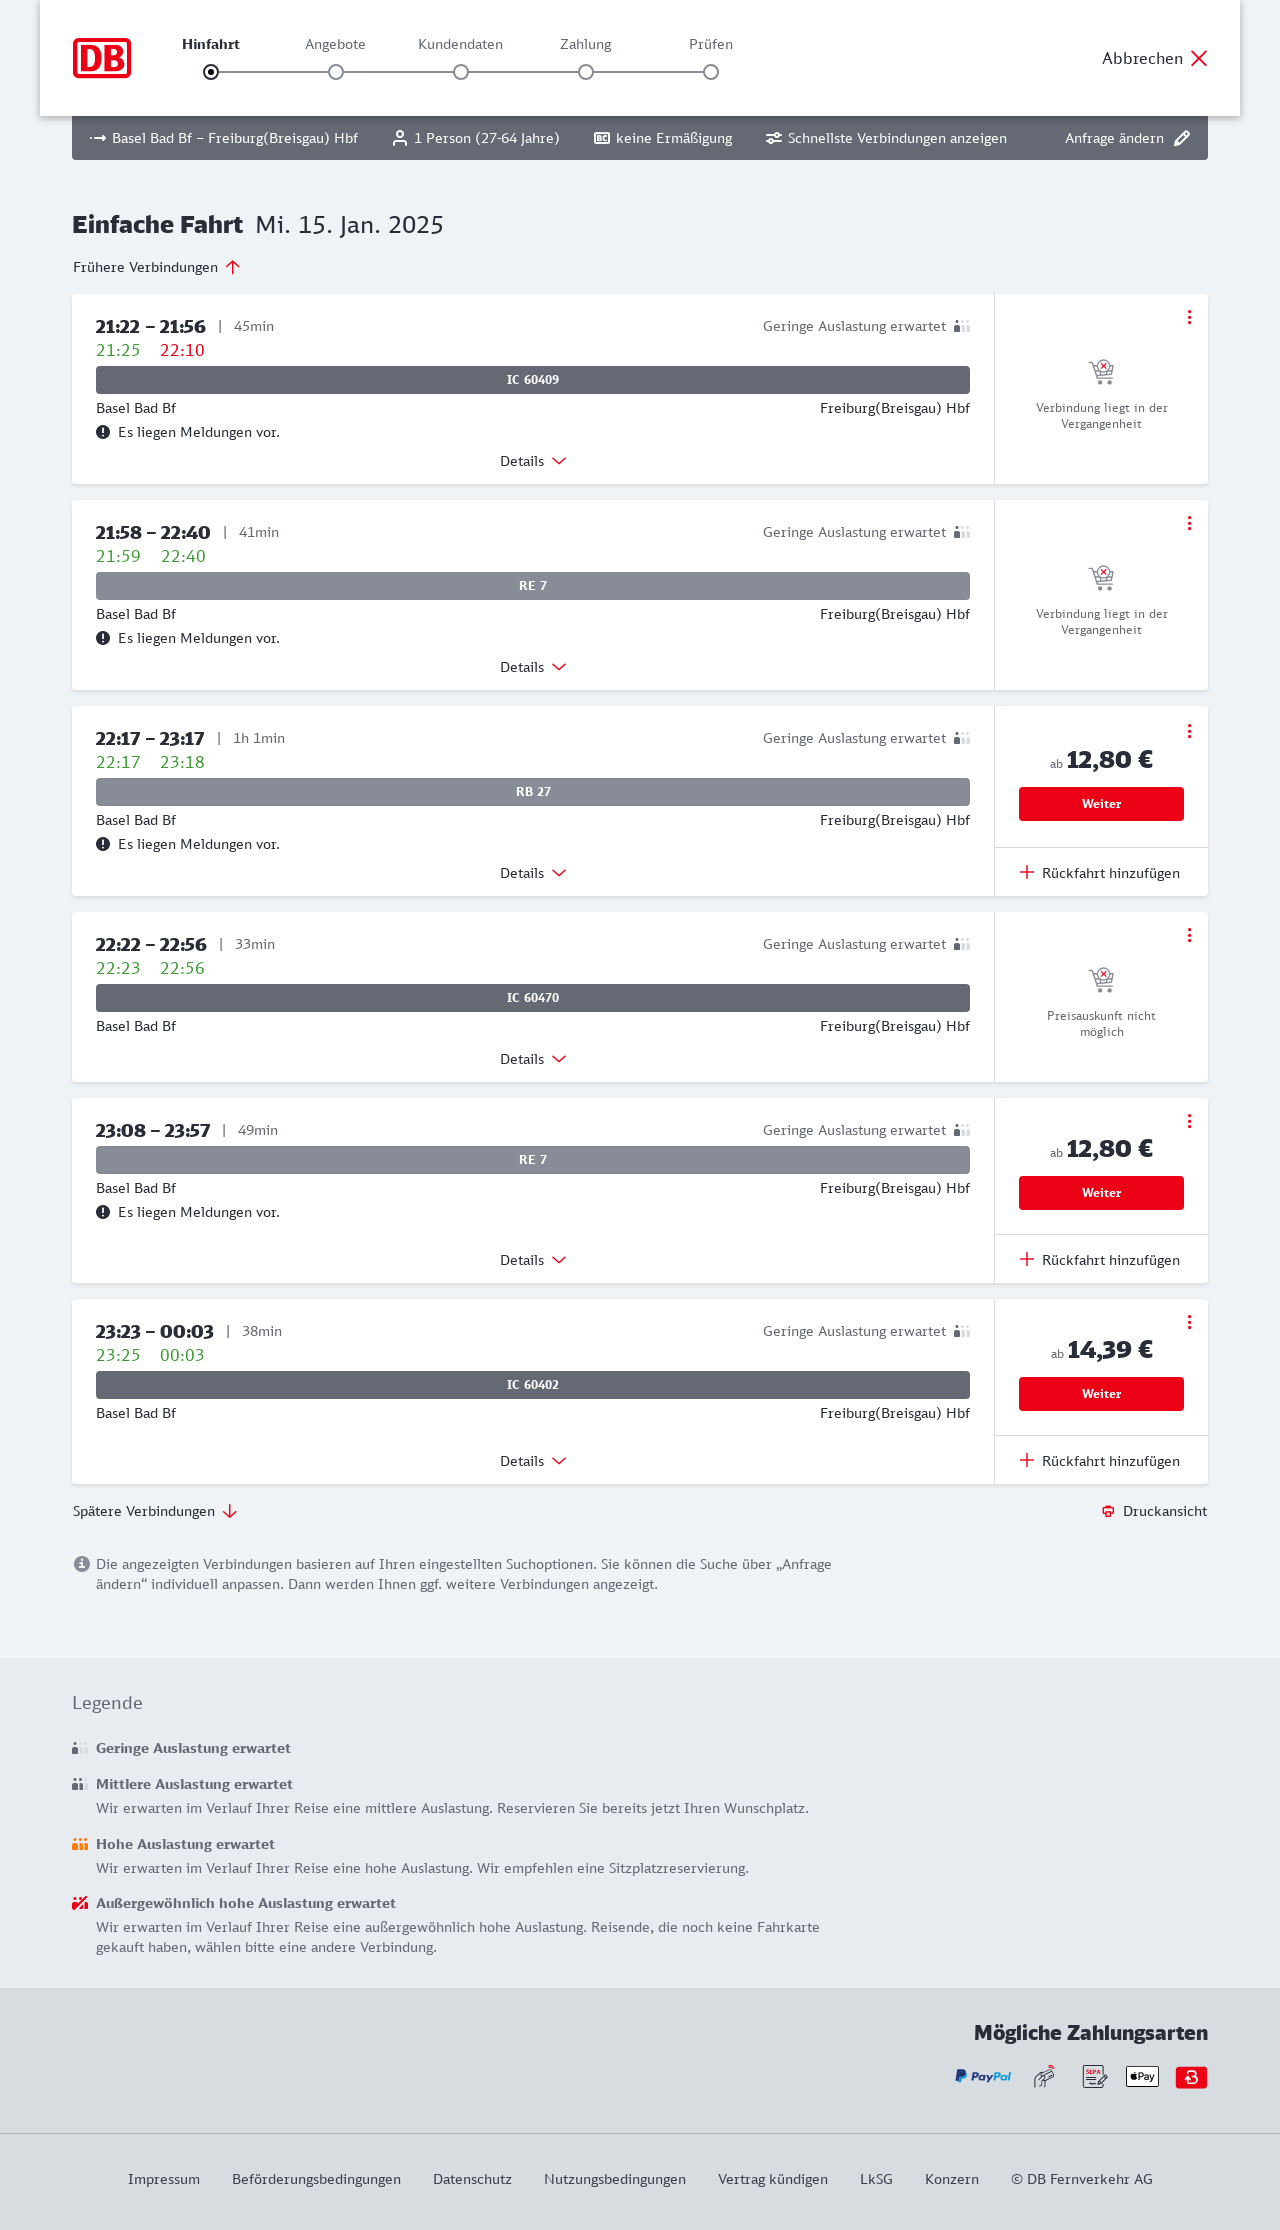Click the Abbrechen close icon
The image size is (1280, 2230).
click(1199, 58)
